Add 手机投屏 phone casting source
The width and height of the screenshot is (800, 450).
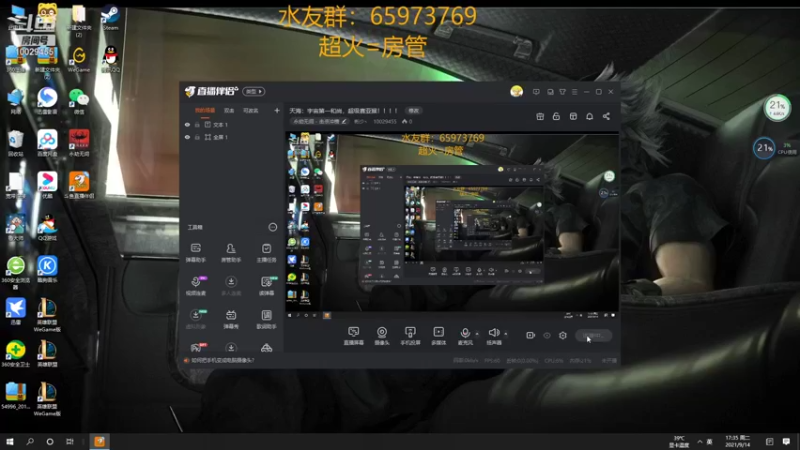pos(410,336)
